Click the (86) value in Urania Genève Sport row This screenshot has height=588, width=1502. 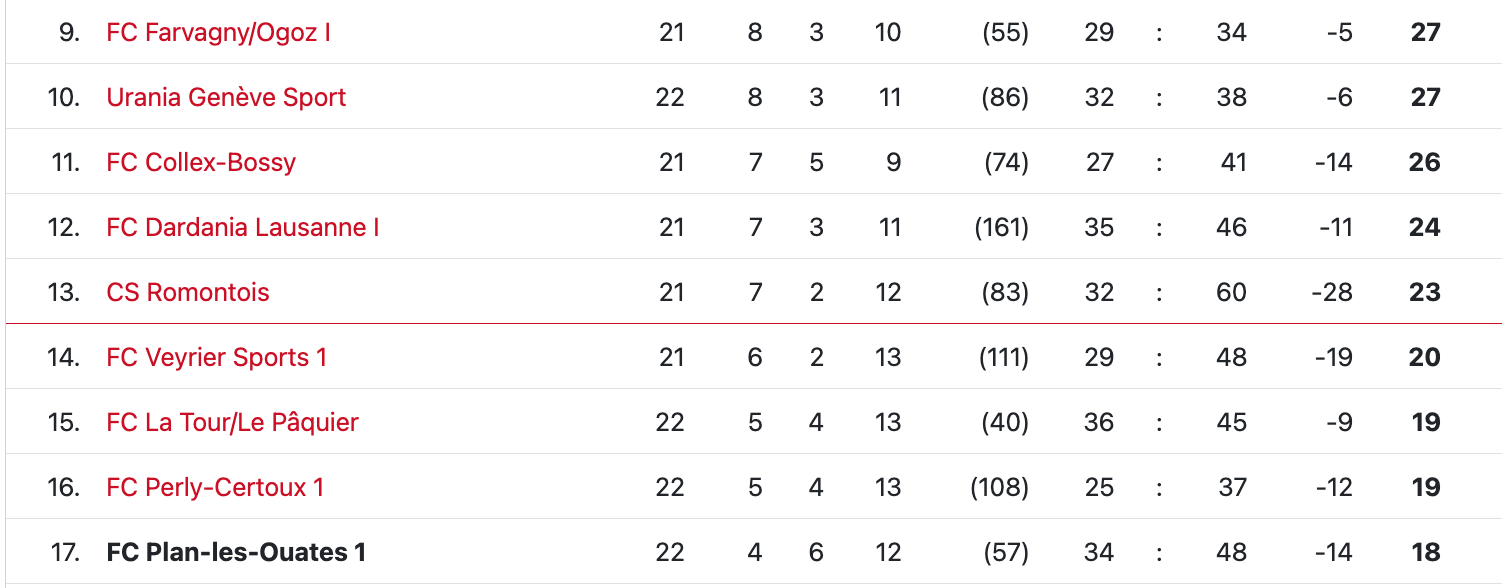click(x=1005, y=97)
